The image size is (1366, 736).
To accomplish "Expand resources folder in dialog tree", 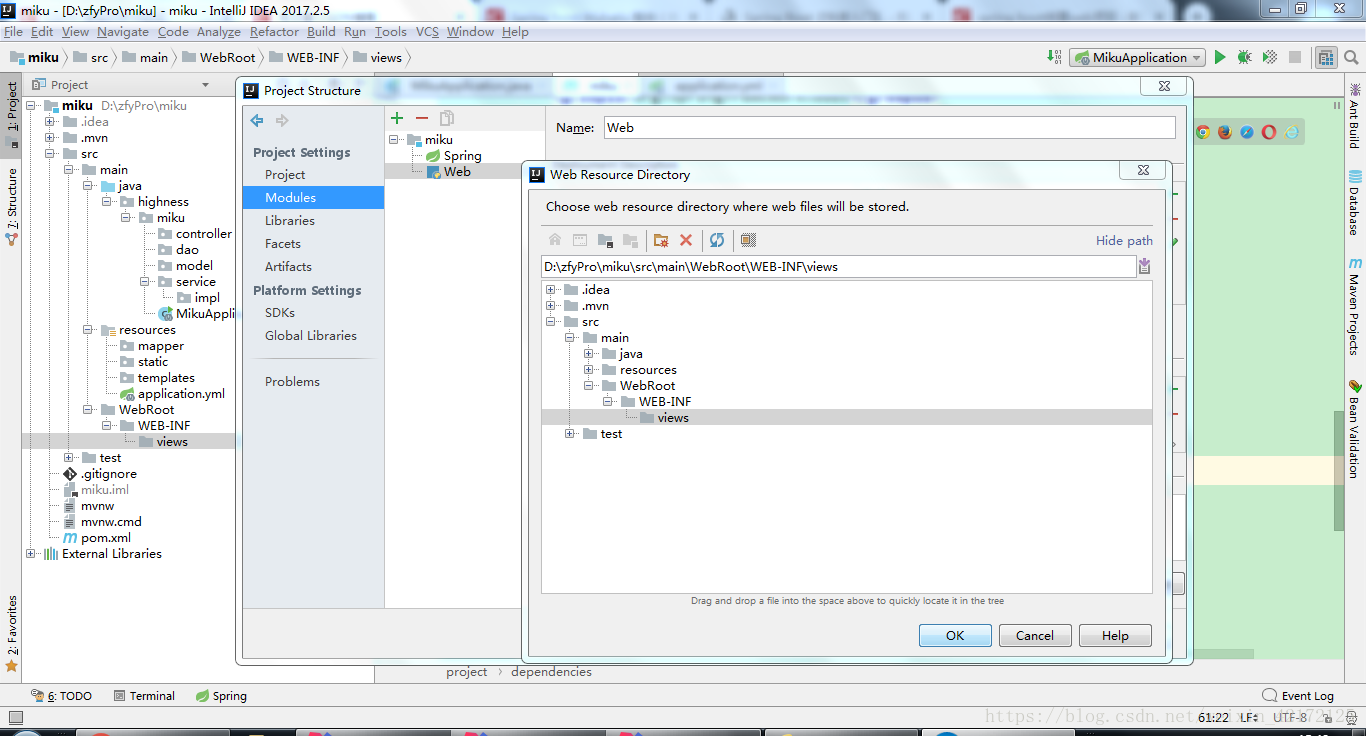I will [589, 370].
